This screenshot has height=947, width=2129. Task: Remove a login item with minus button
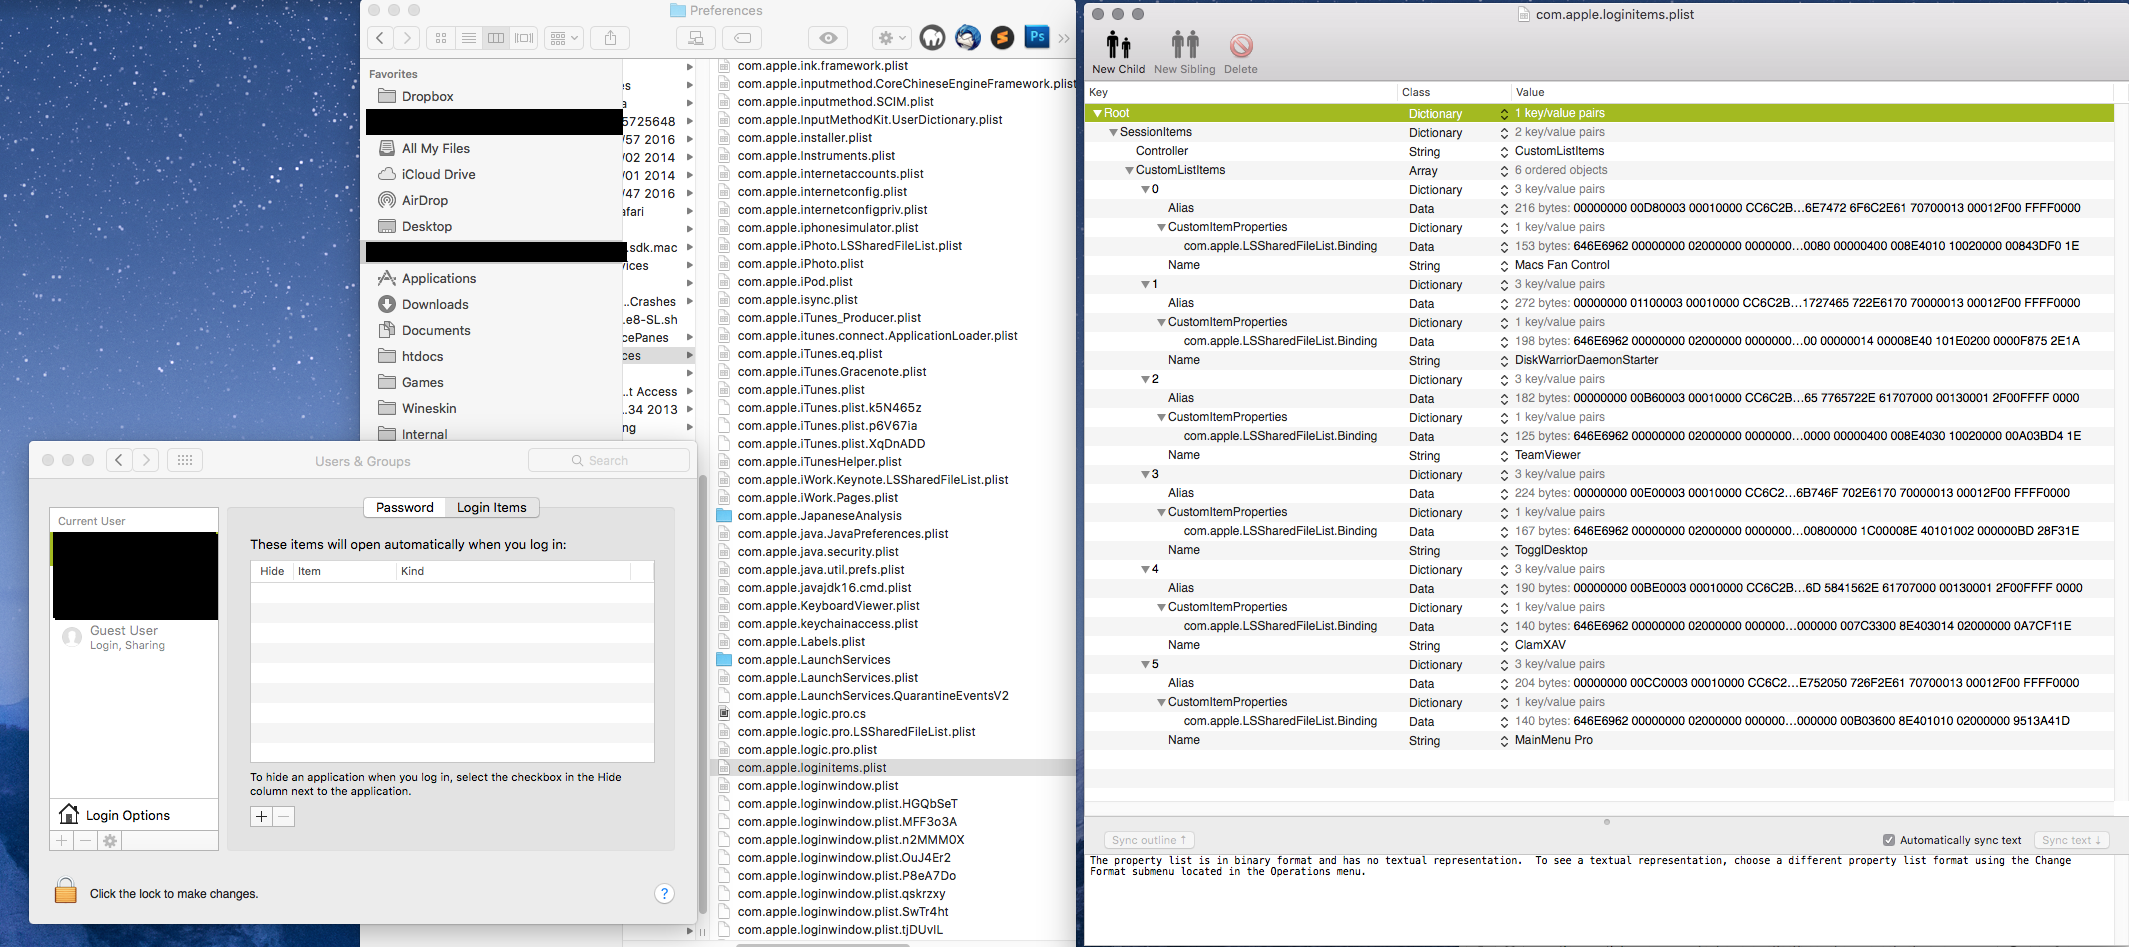[284, 816]
